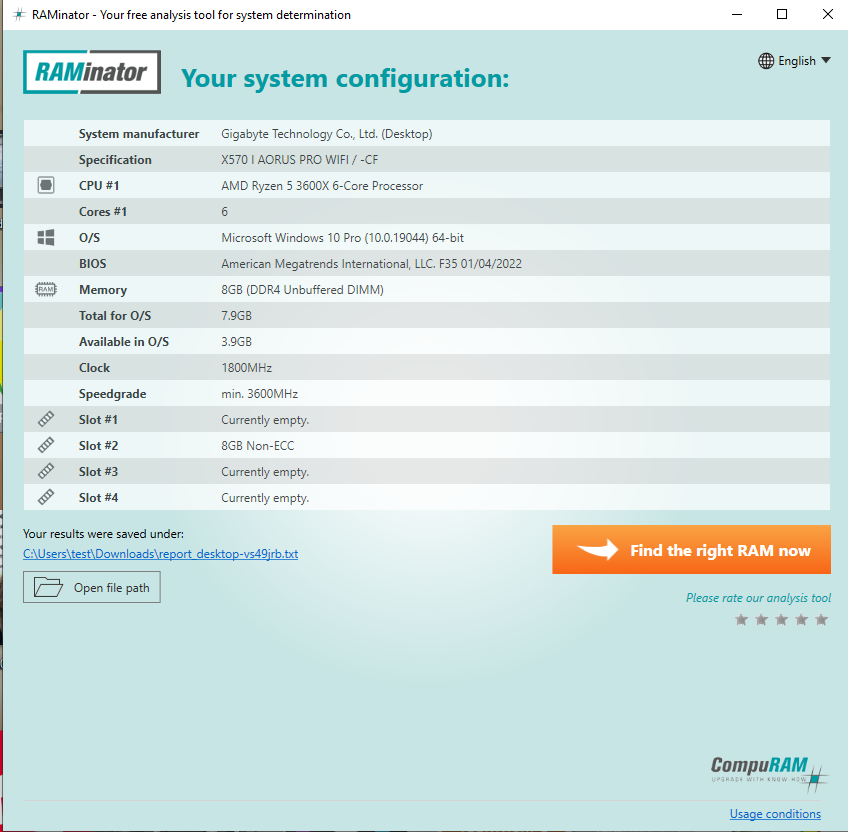Click the Cores #1 label
Viewport: 848px width, 832px height.
coord(103,212)
